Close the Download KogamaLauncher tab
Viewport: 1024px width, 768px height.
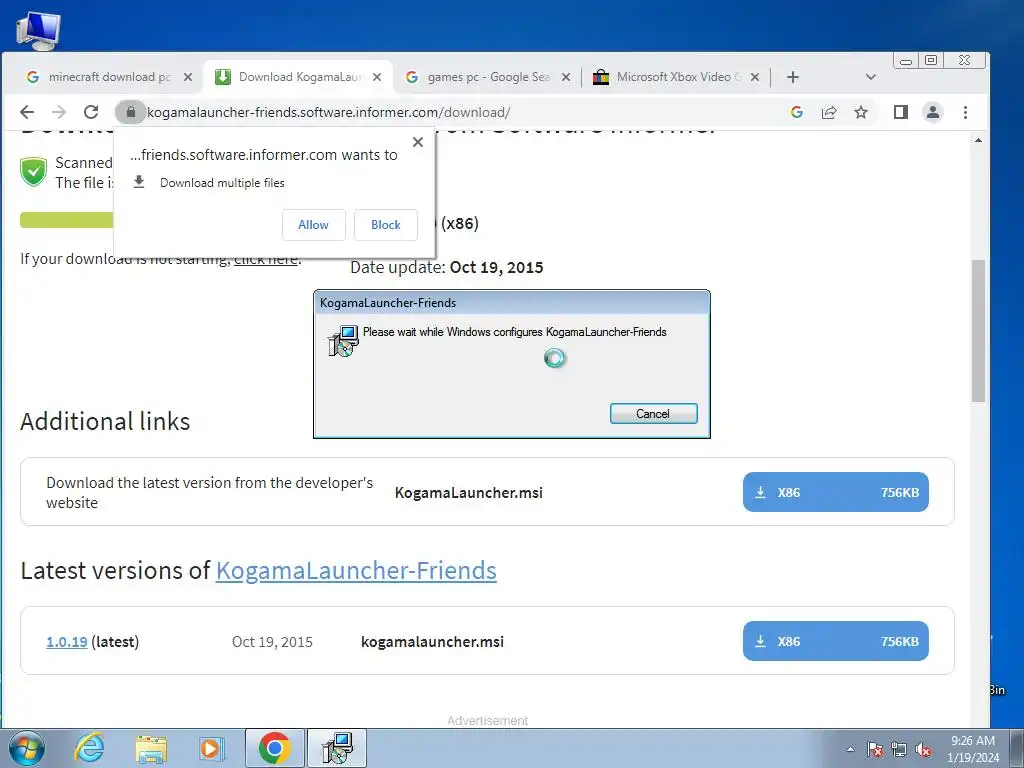[x=377, y=77]
